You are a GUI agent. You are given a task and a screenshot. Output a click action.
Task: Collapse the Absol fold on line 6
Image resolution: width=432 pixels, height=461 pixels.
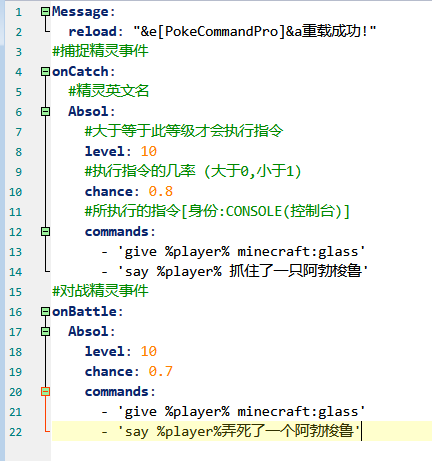pyautogui.click(x=45, y=111)
